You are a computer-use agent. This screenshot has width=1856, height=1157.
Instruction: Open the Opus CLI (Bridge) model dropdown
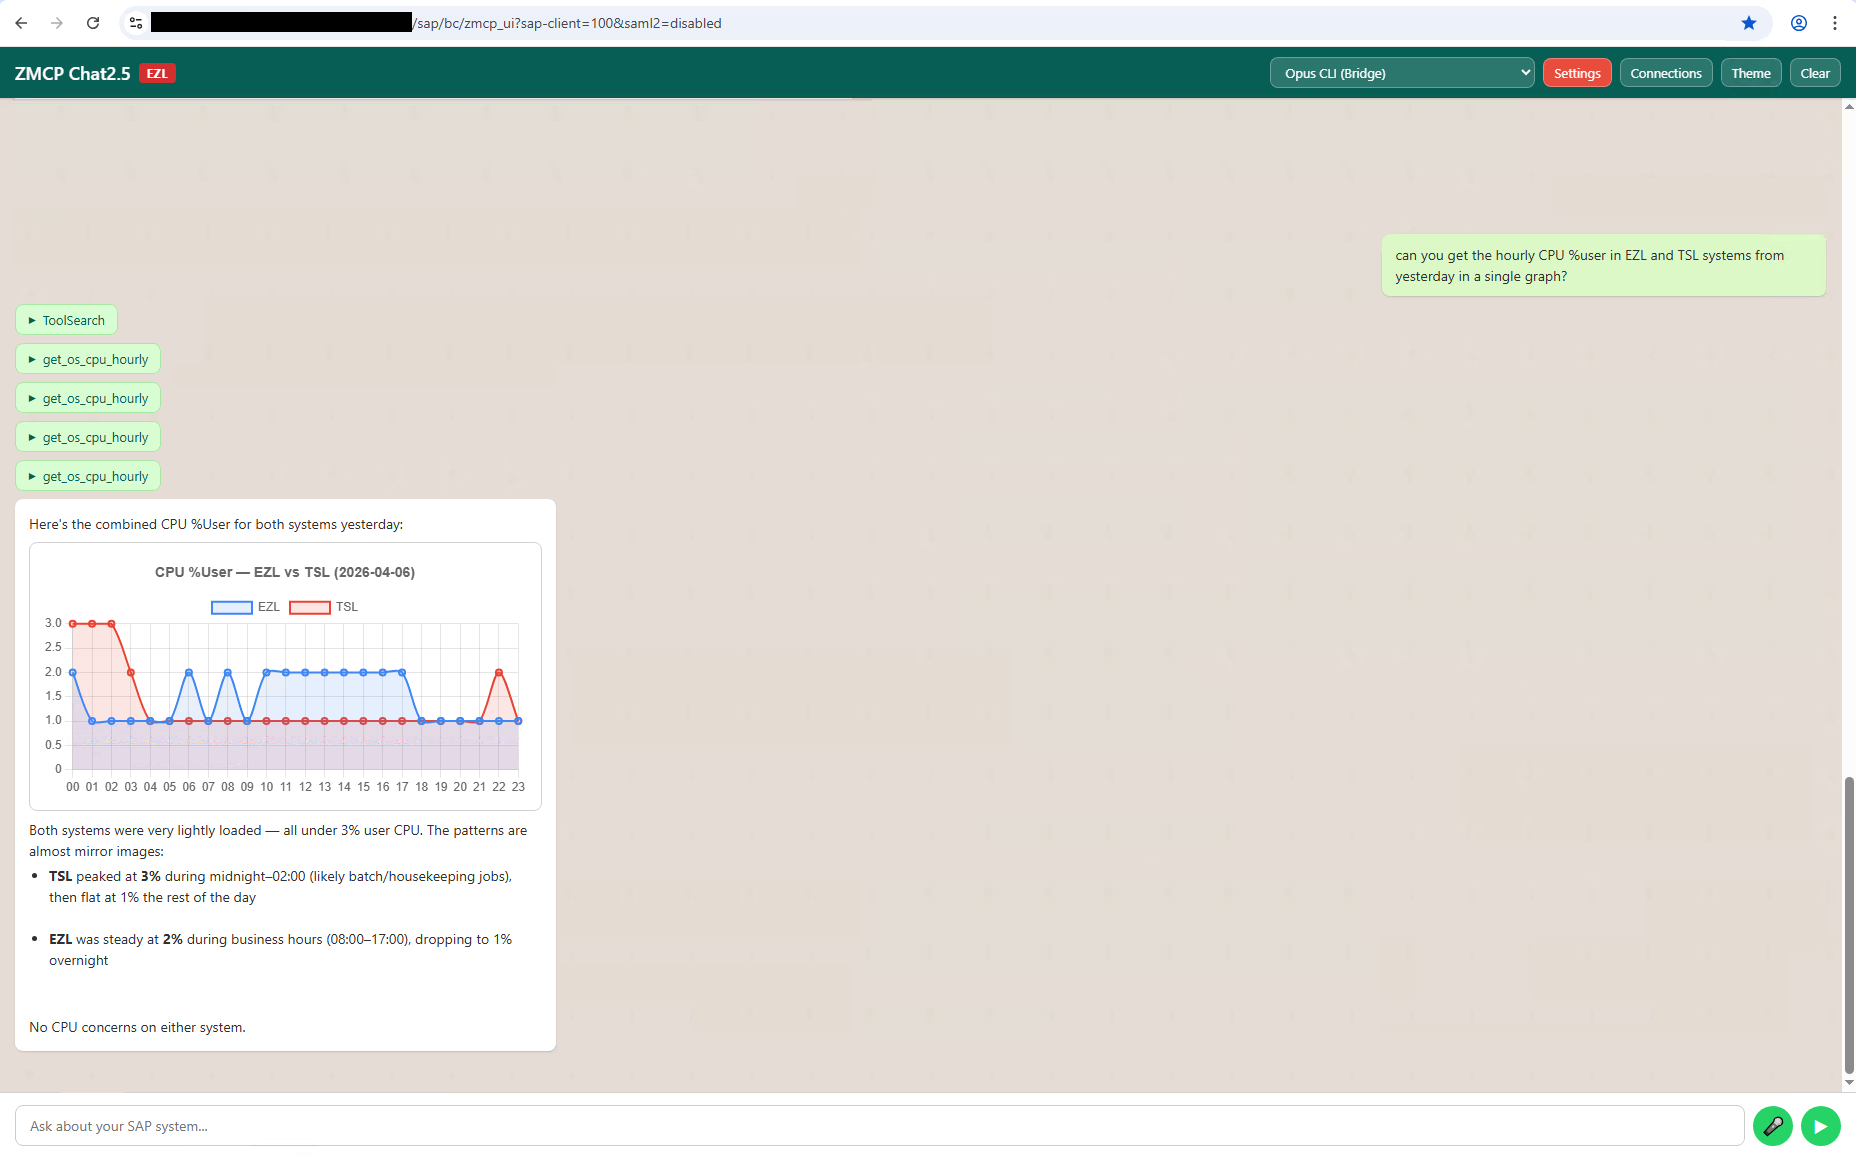click(1402, 73)
